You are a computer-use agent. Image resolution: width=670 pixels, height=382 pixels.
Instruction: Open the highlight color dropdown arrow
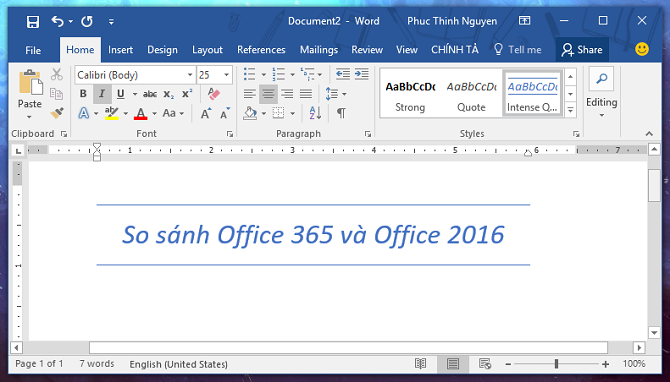[x=126, y=114]
